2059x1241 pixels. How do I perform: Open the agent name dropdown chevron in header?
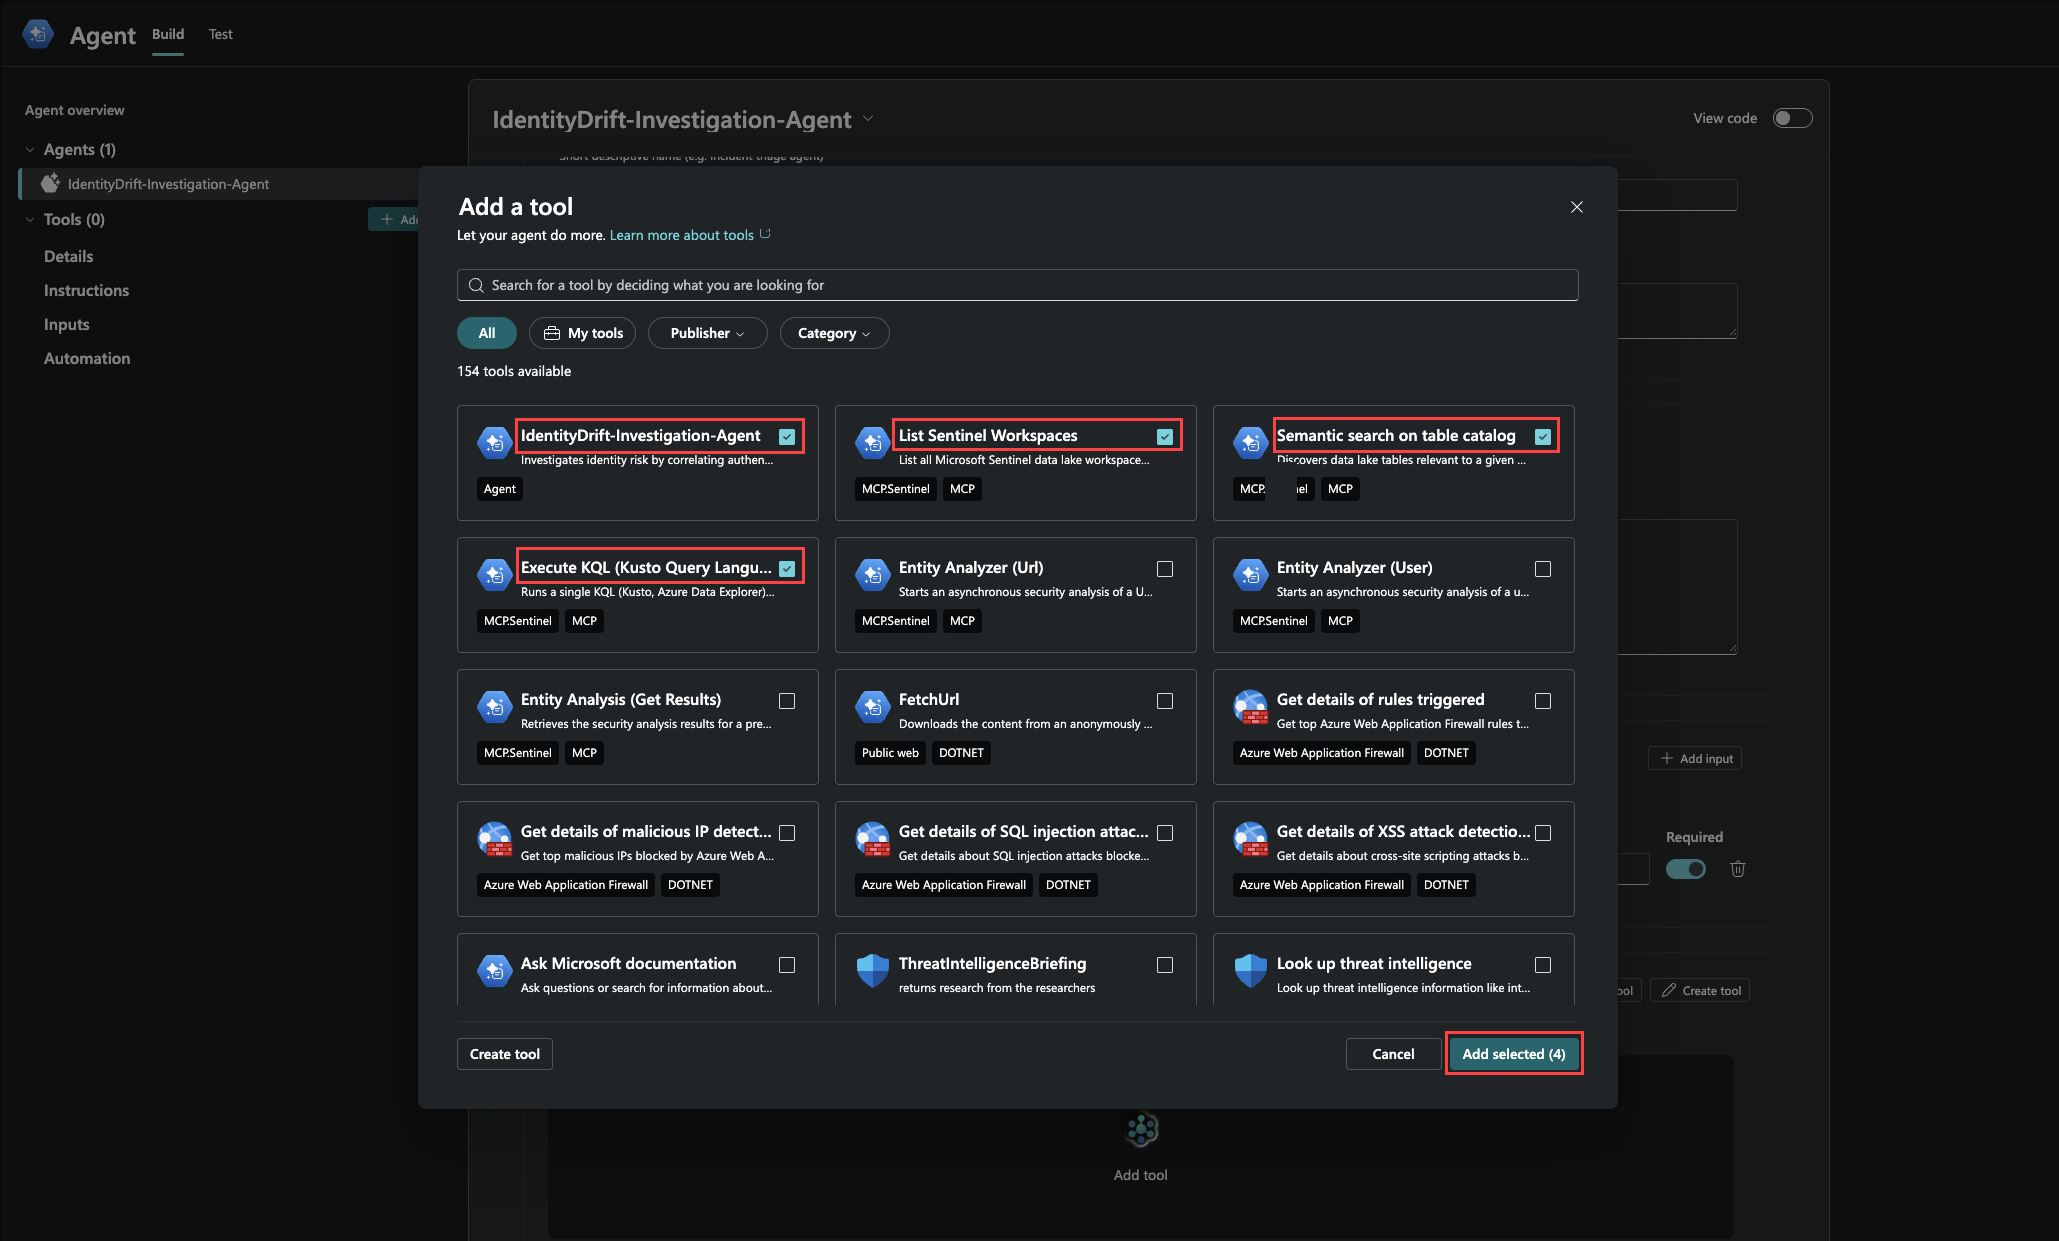click(868, 119)
